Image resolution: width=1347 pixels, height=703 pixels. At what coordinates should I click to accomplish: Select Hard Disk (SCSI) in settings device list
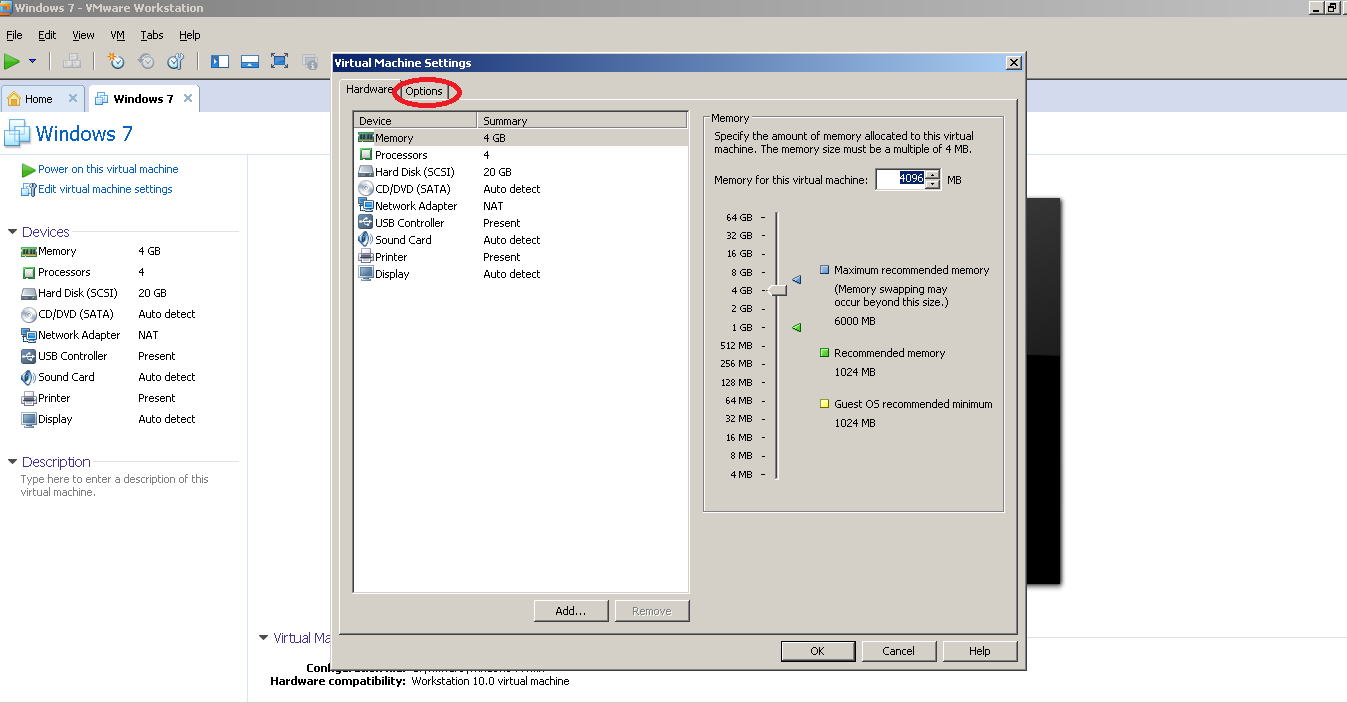click(x=521, y=172)
